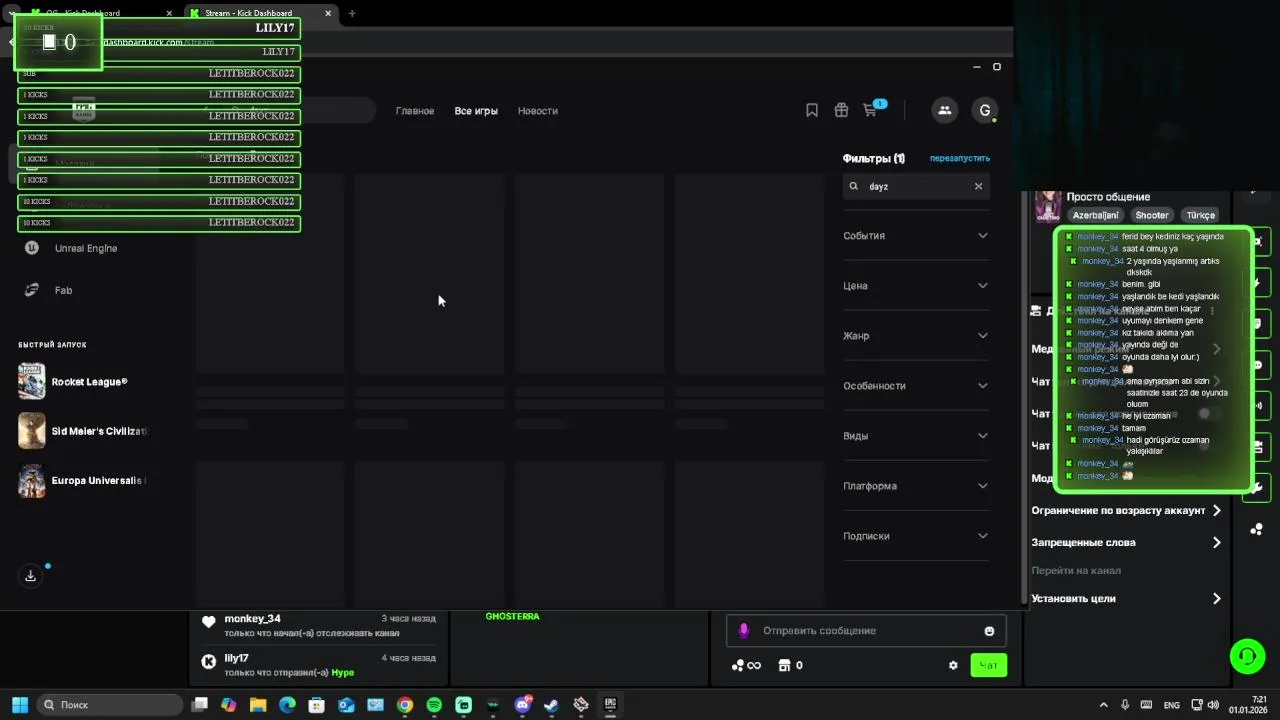Open Microsoft Store from the taskbar
The image size is (1280, 720).
(x=317, y=705)
